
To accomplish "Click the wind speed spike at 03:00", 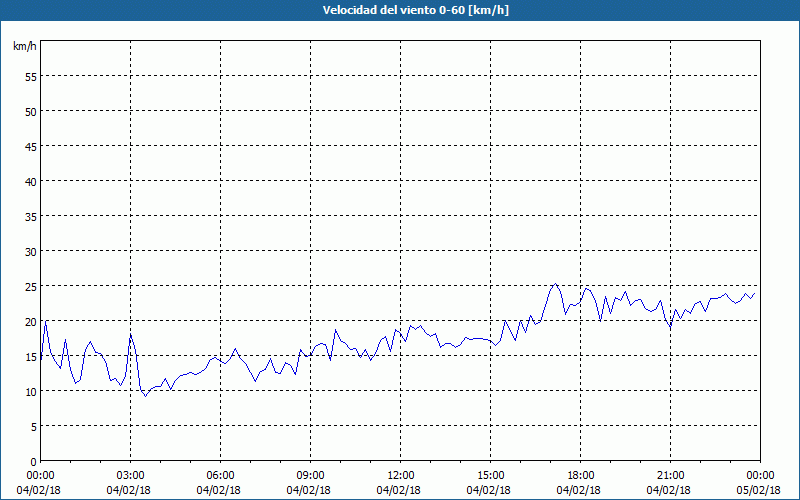I will pos(131,334).
